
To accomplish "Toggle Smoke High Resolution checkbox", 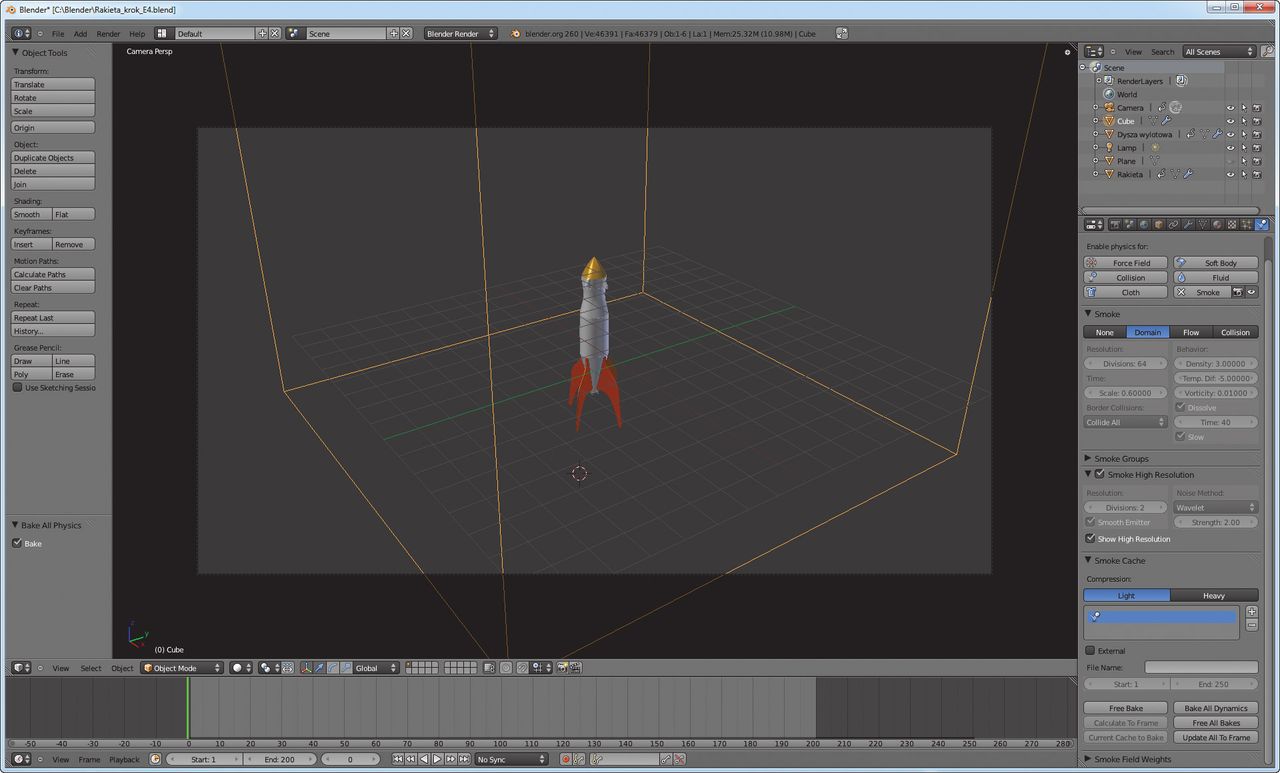I will (1100, 474).
